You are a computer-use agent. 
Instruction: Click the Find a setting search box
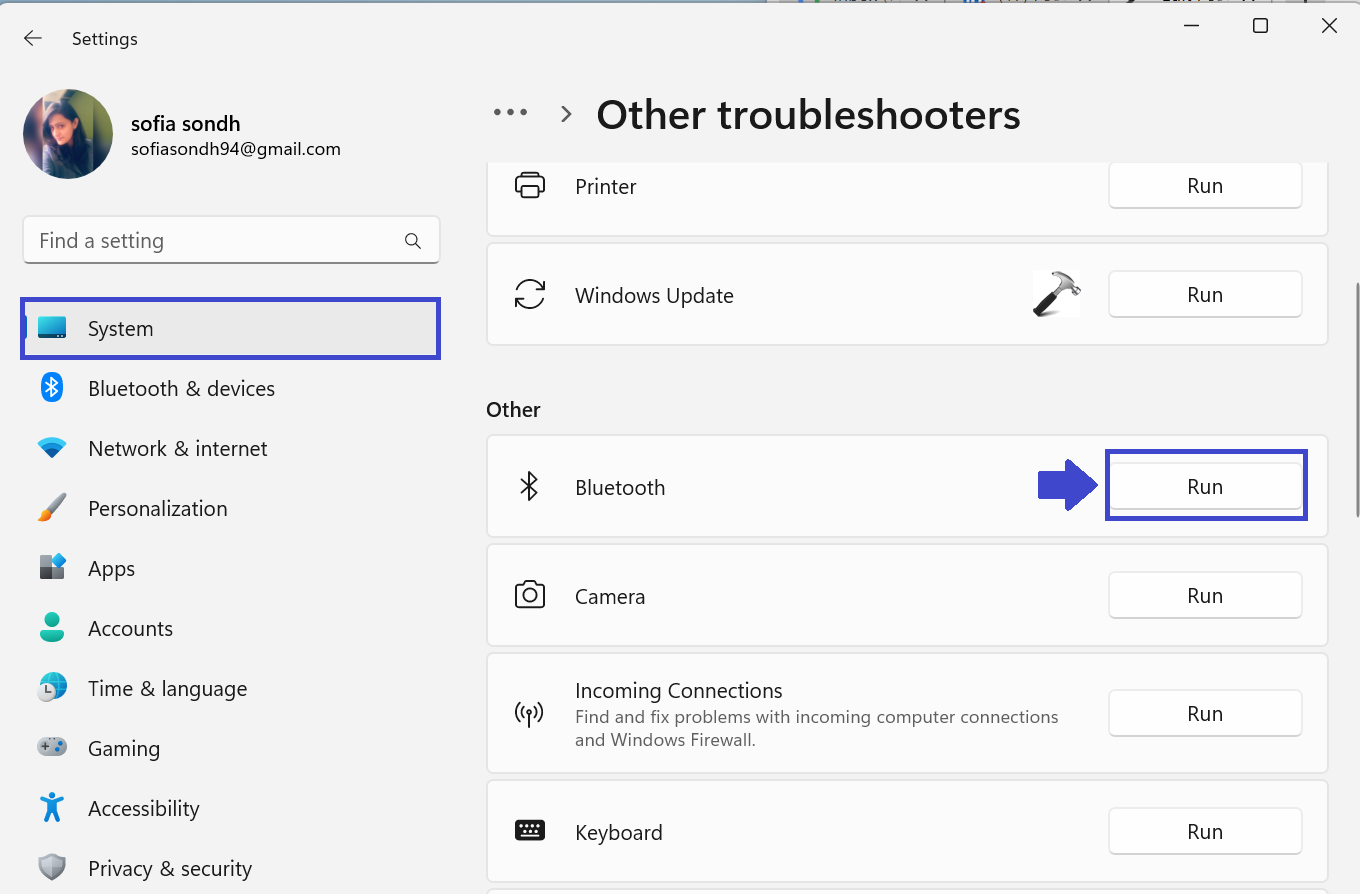click(215, 241)
